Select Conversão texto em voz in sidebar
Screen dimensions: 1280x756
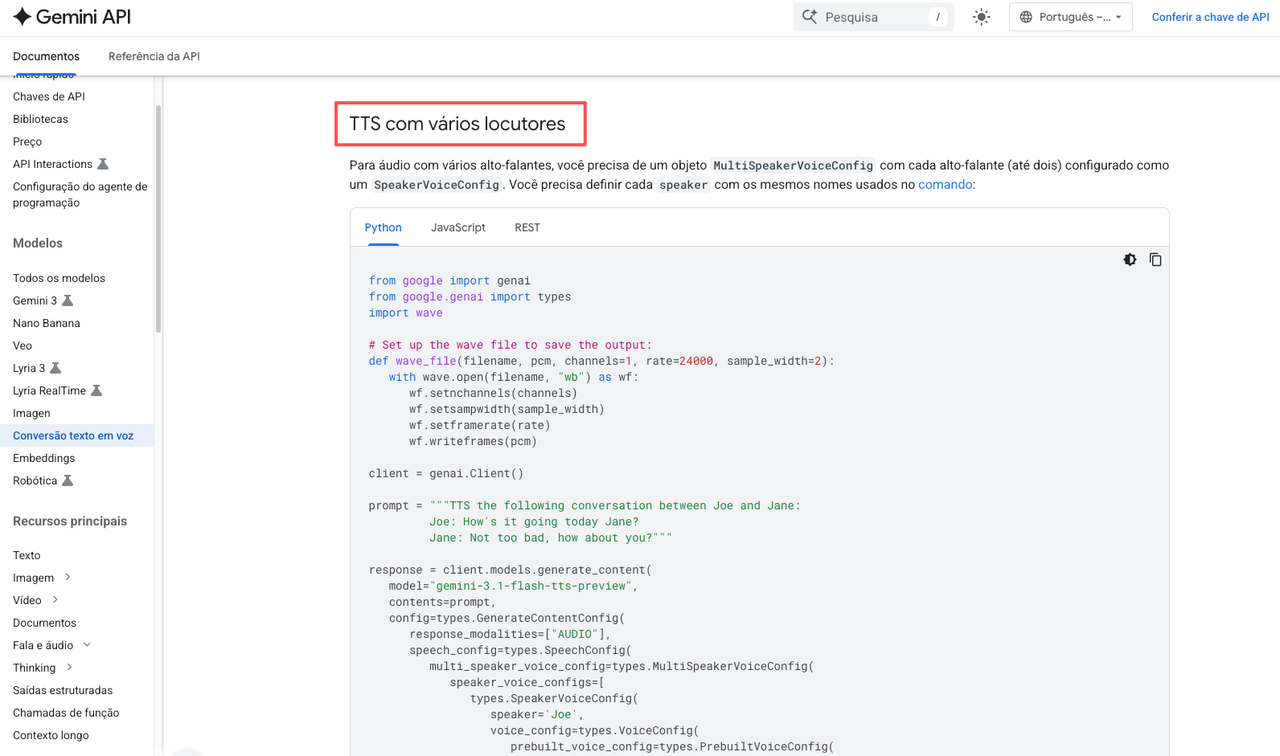tap(73, 436)
